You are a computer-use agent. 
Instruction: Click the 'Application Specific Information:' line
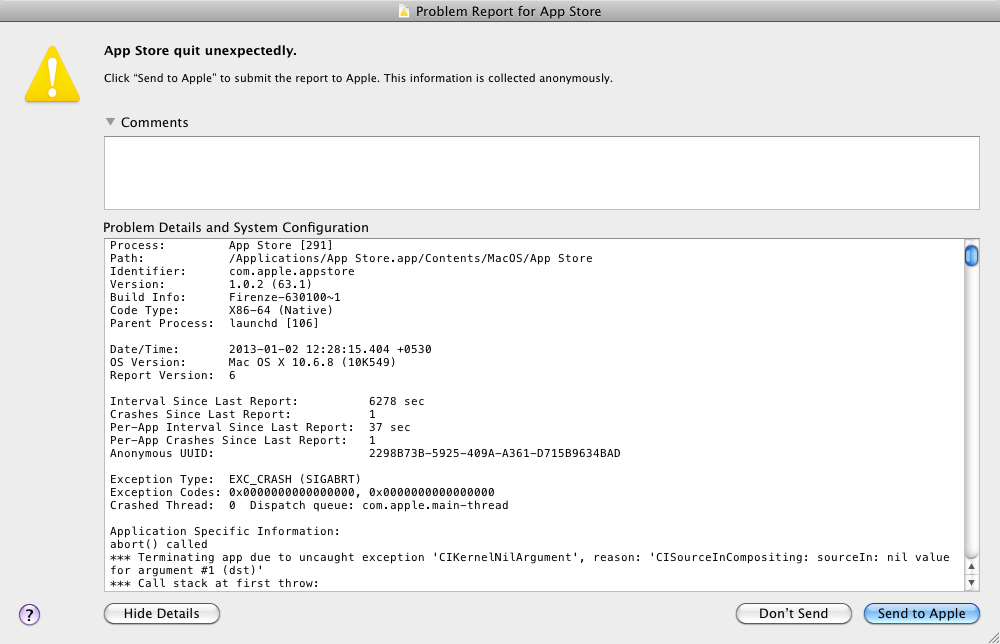pyautogui.click(x=225, y=531)
